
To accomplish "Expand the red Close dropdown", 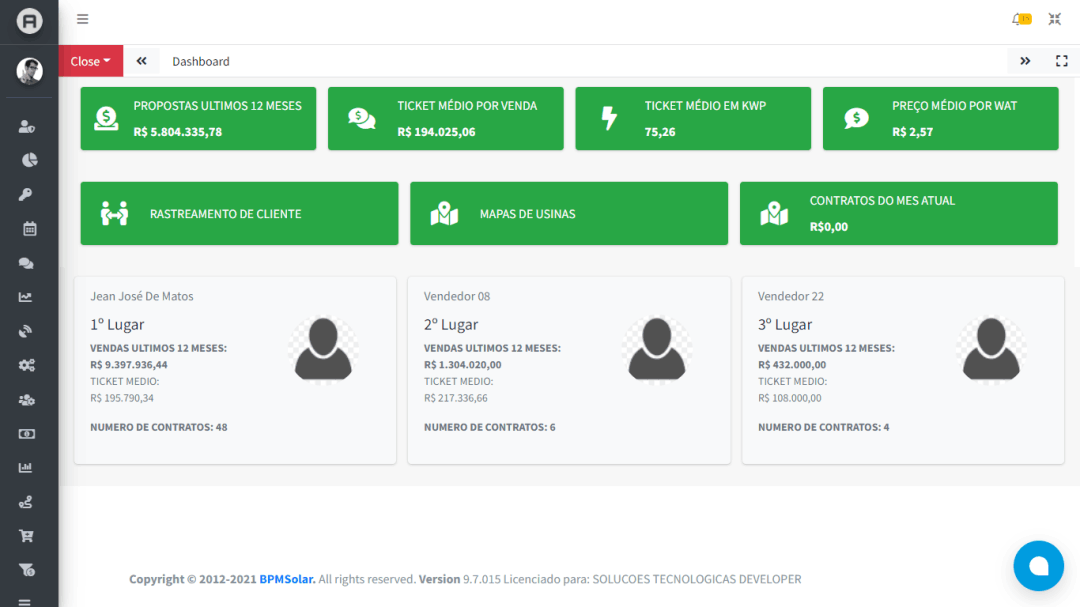I will pyautogui.click(x=91, y=61).
